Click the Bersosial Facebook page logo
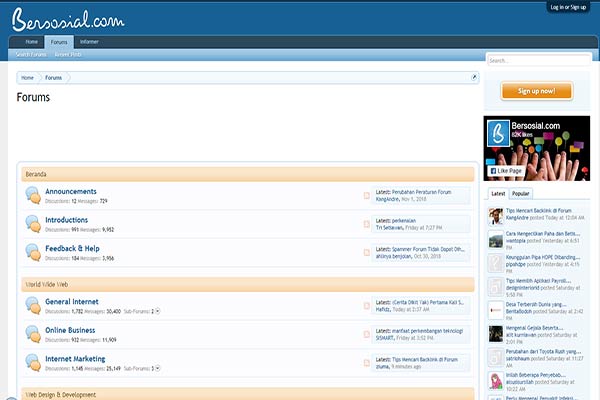 point(498,134)
